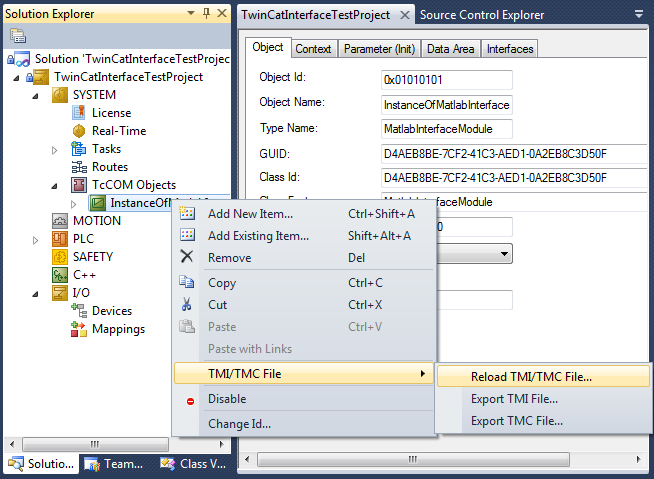The width and height of the screenshot is (654, 479).
Task: Click the Add New Item menu icon
Action: pos(187,213)
